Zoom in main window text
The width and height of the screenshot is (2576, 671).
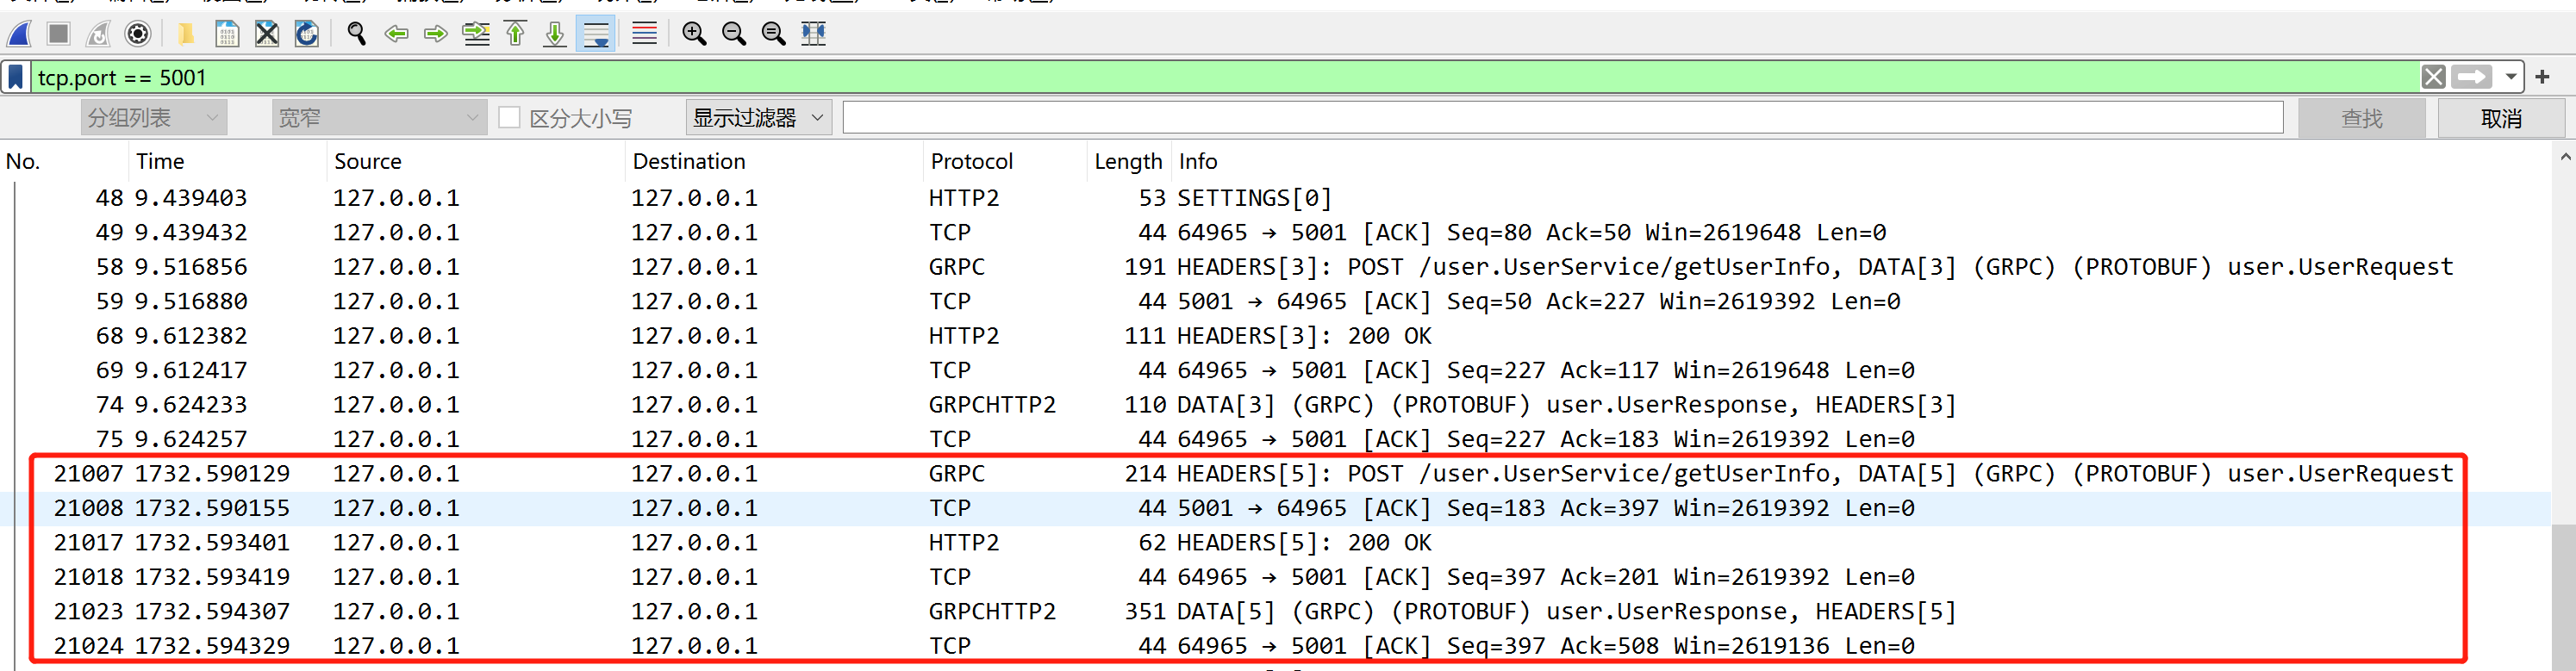click(694, 34)
